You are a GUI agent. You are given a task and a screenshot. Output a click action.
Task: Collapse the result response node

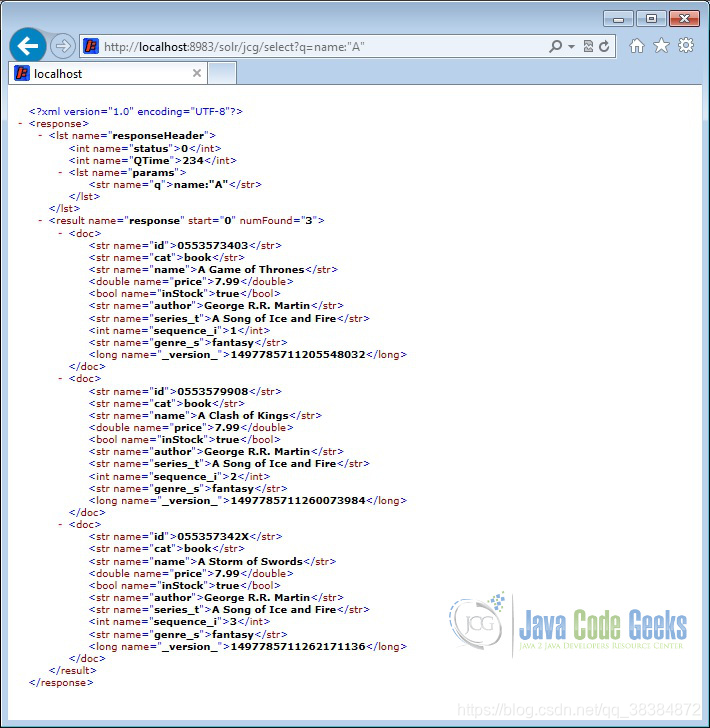tap(40, 221)
